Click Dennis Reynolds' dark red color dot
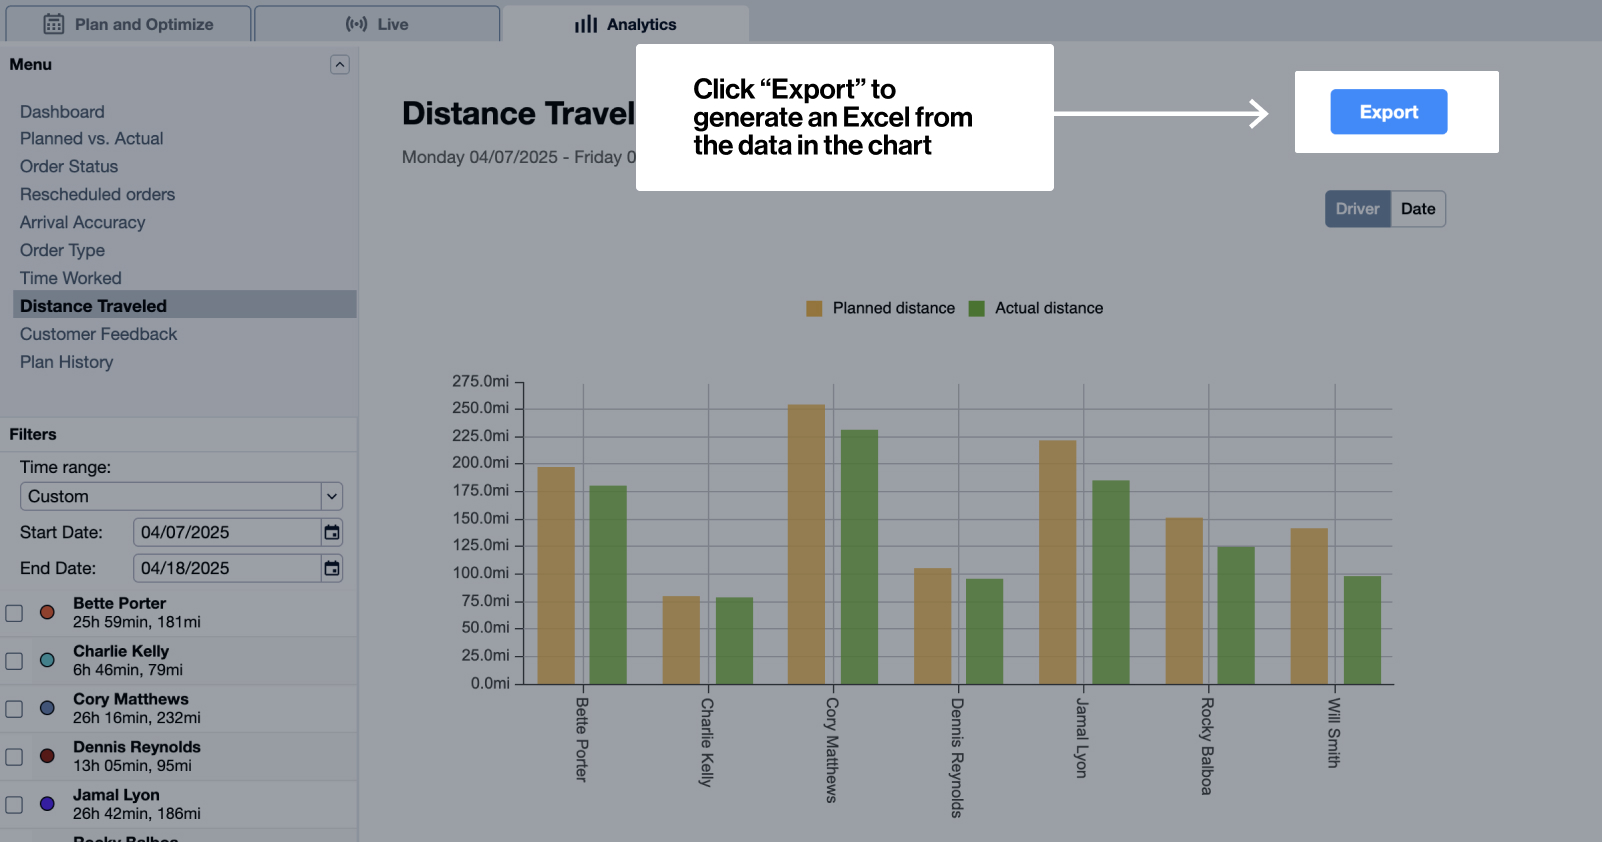1602x842 pixels. (47, 756)
